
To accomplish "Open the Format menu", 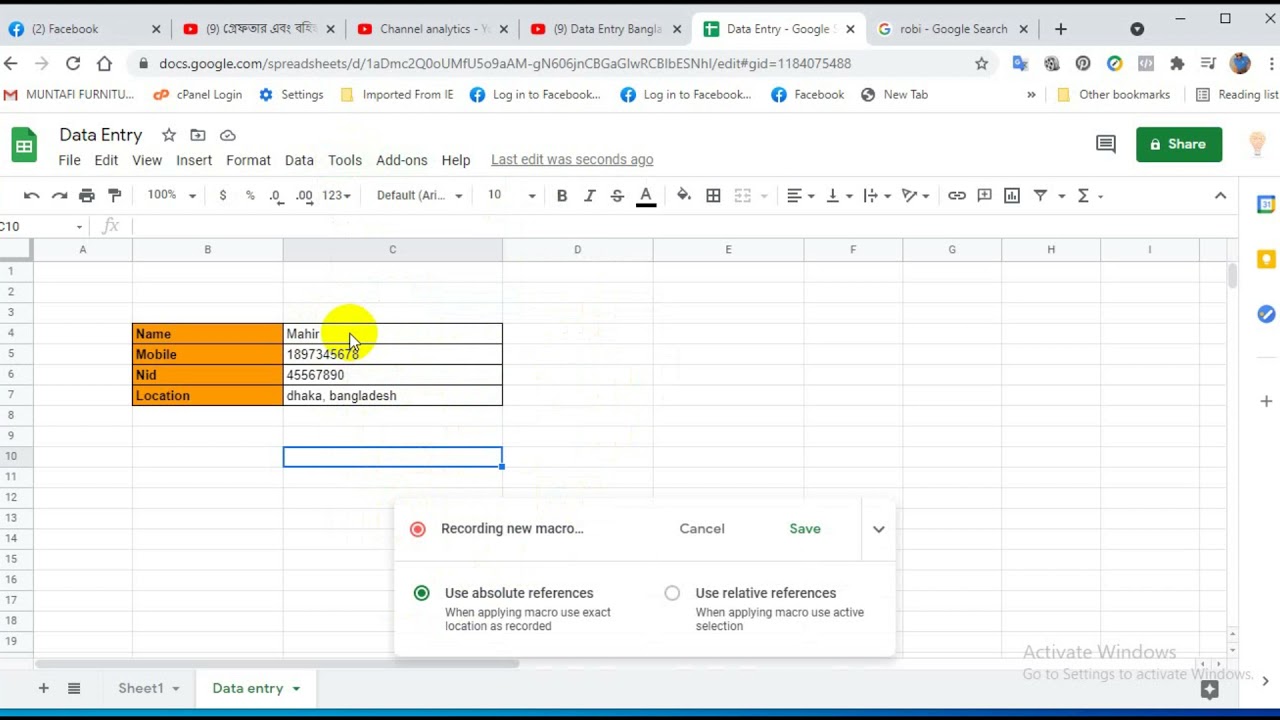I will pyautogui.click(x=248, y=160).
